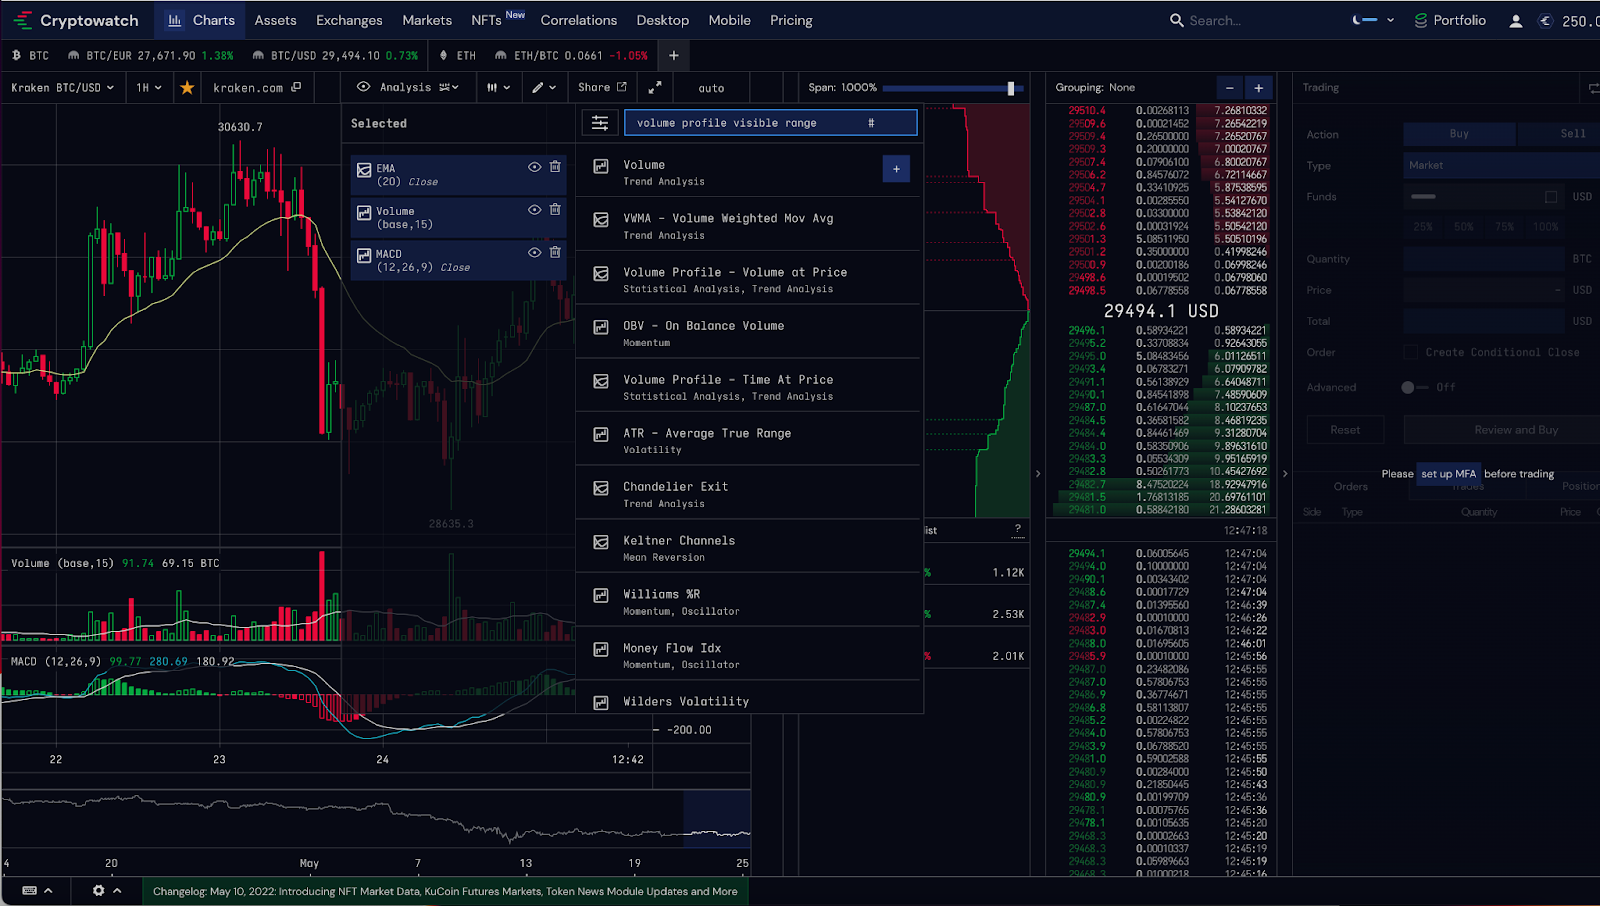The image size is (1600, 906).
Task: Click the indicator search input field
Action: 770,123
